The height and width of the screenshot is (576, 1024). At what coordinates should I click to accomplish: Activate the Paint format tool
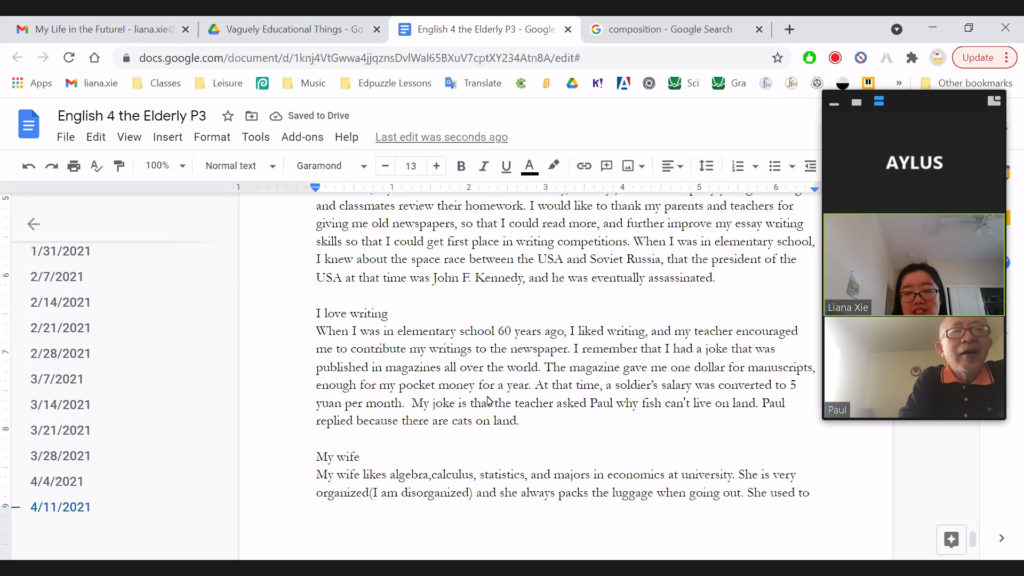(119, 166)
